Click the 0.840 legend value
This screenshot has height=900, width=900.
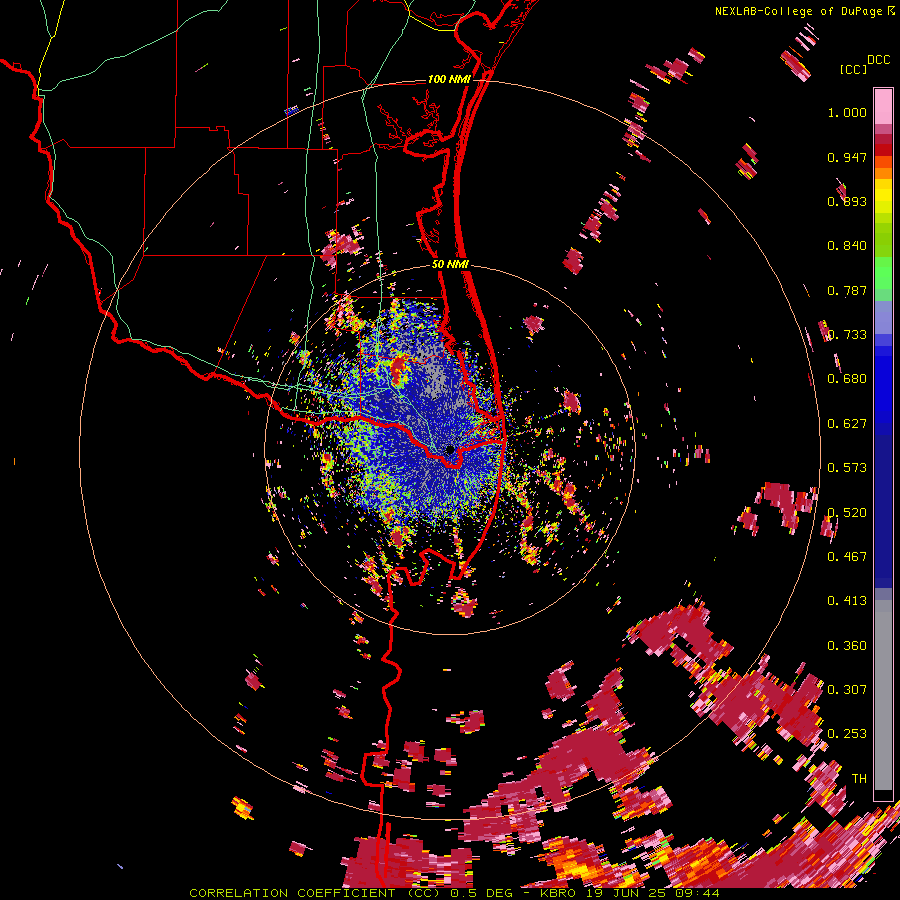coord(847,246)
